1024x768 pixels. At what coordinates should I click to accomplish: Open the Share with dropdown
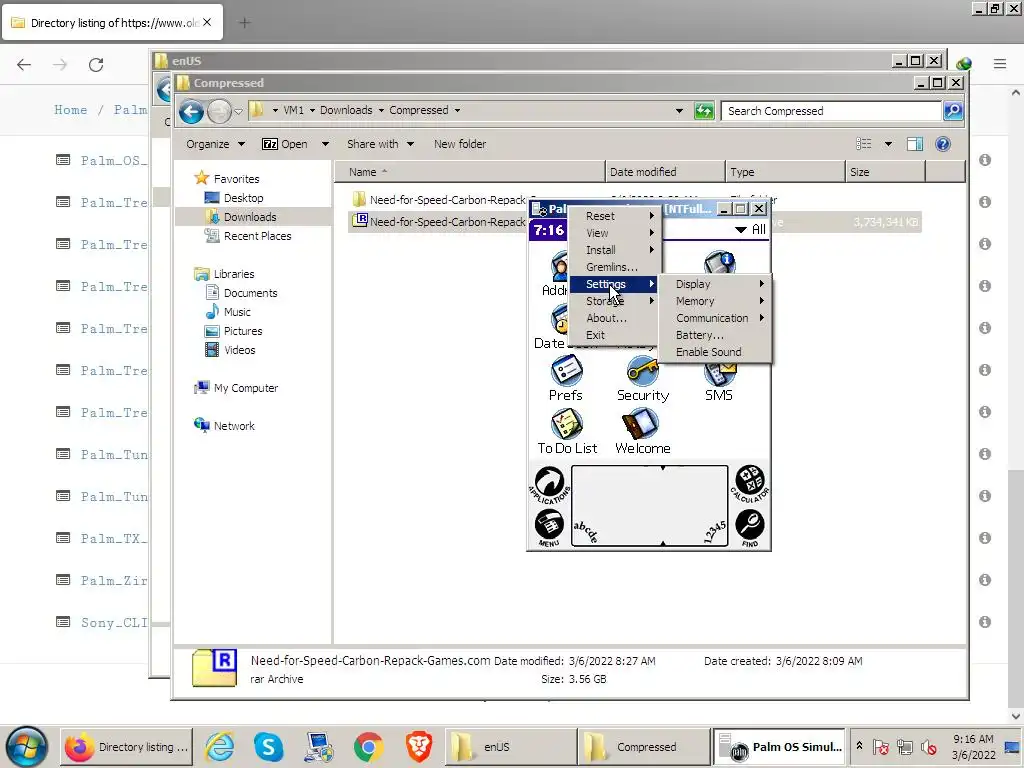380,144
